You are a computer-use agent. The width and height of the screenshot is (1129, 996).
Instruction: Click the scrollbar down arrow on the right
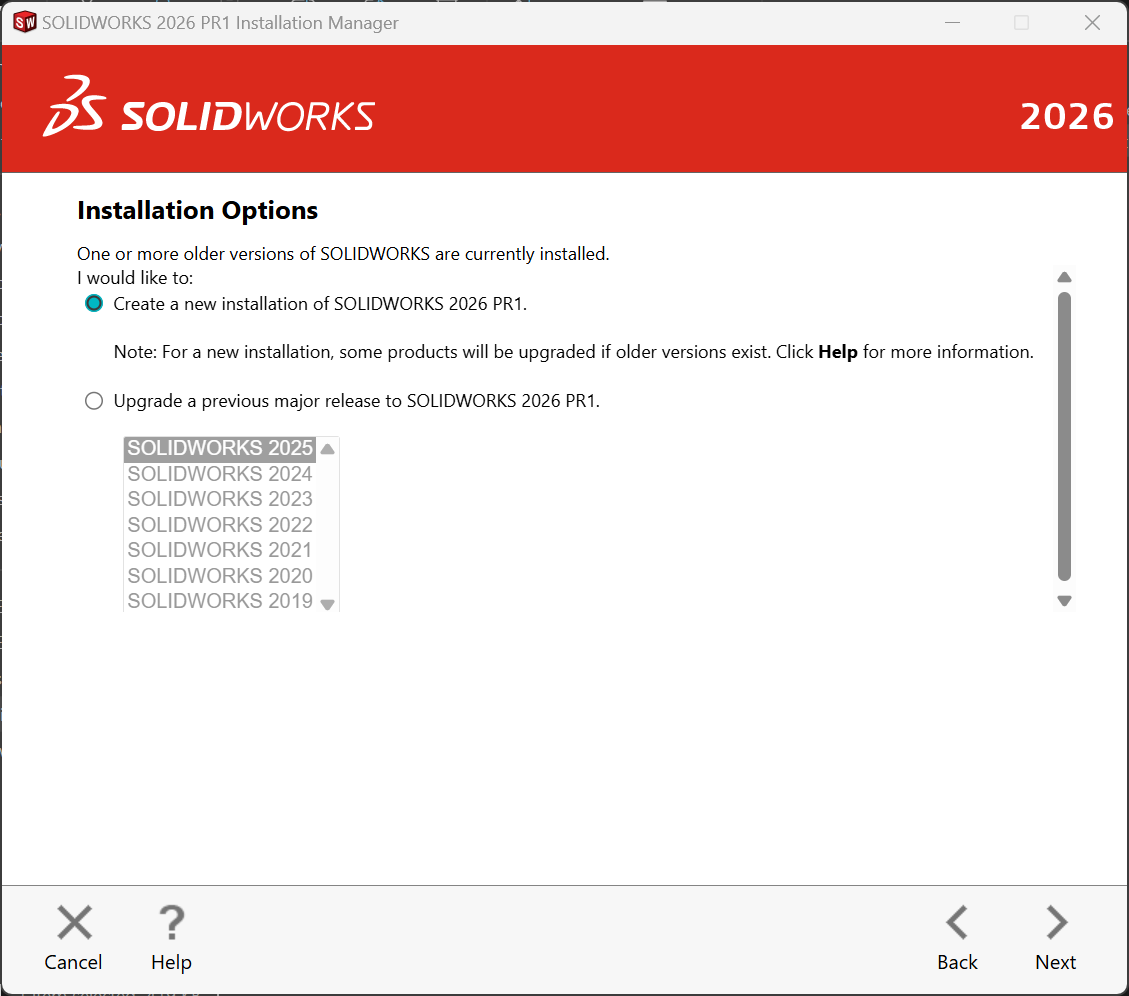(1064, 600)
